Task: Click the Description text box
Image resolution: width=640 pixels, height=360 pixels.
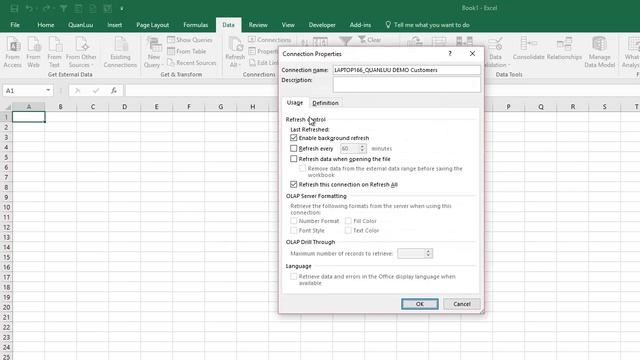Action: click(407, 84)
